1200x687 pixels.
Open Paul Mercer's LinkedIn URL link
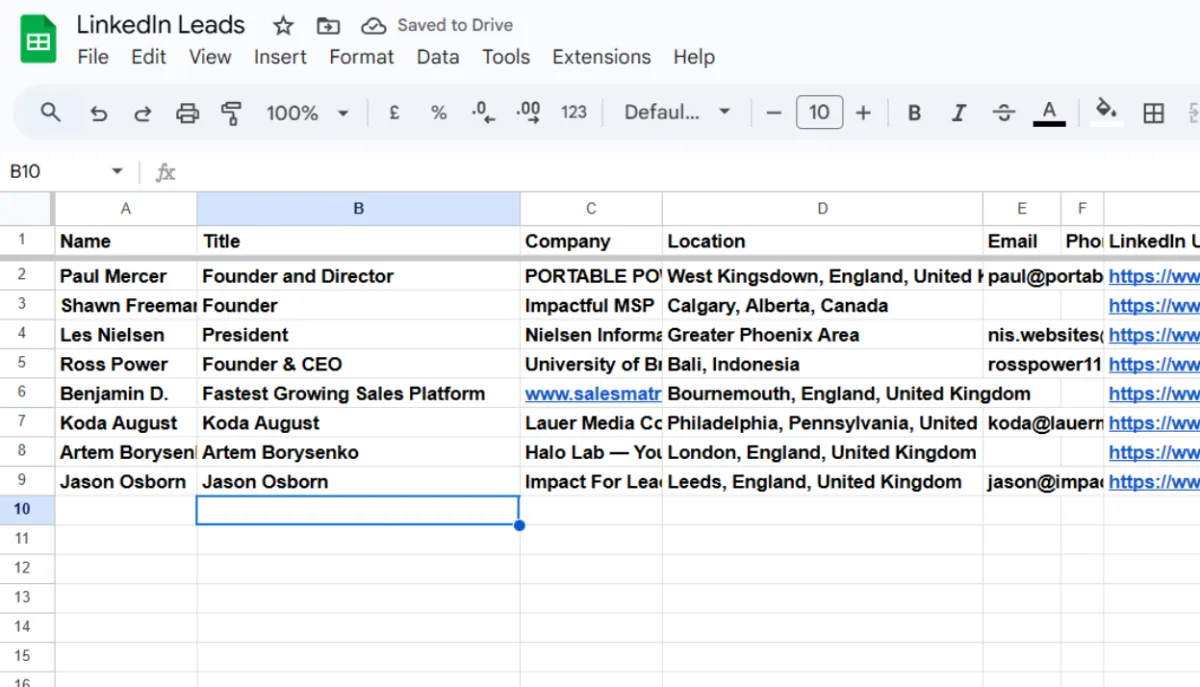tap(1154, 276)
